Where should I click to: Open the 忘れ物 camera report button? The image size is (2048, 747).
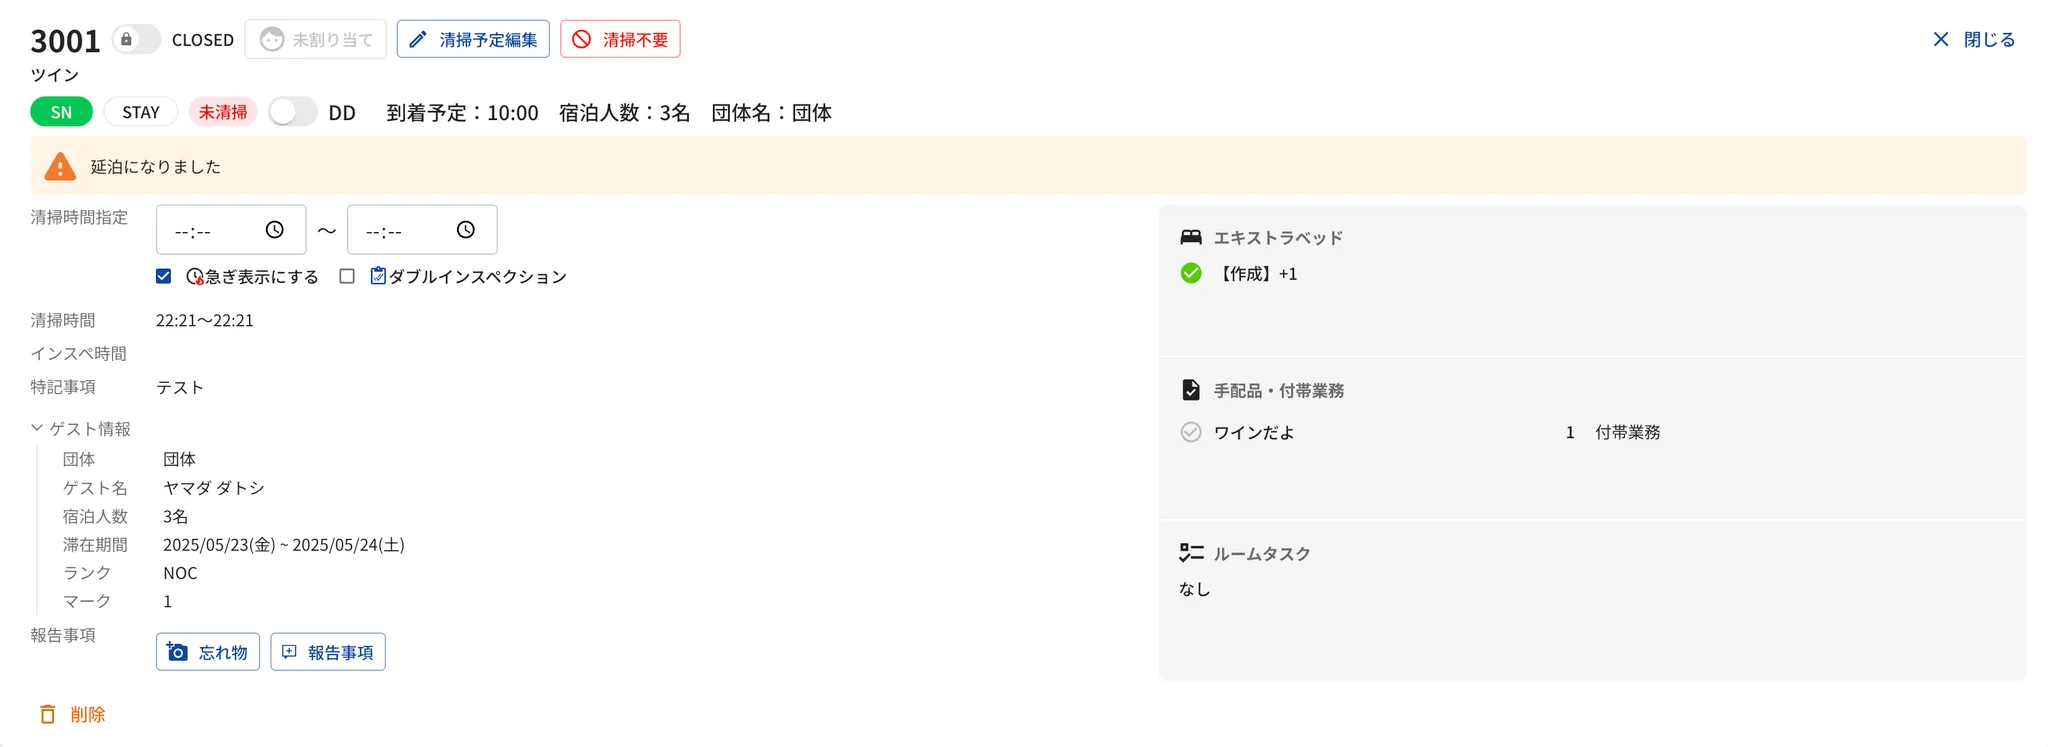pos(208,652)
